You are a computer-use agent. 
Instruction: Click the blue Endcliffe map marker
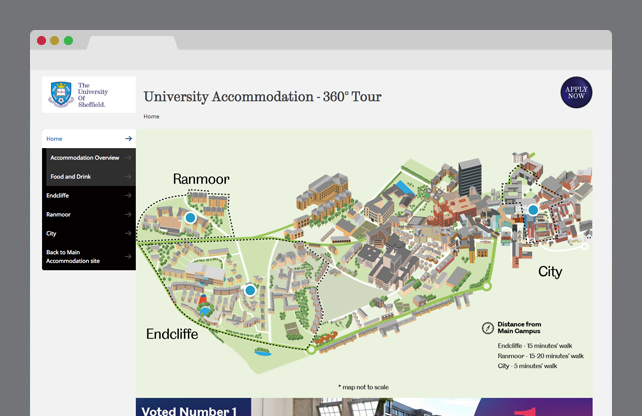tap(250, 290)
